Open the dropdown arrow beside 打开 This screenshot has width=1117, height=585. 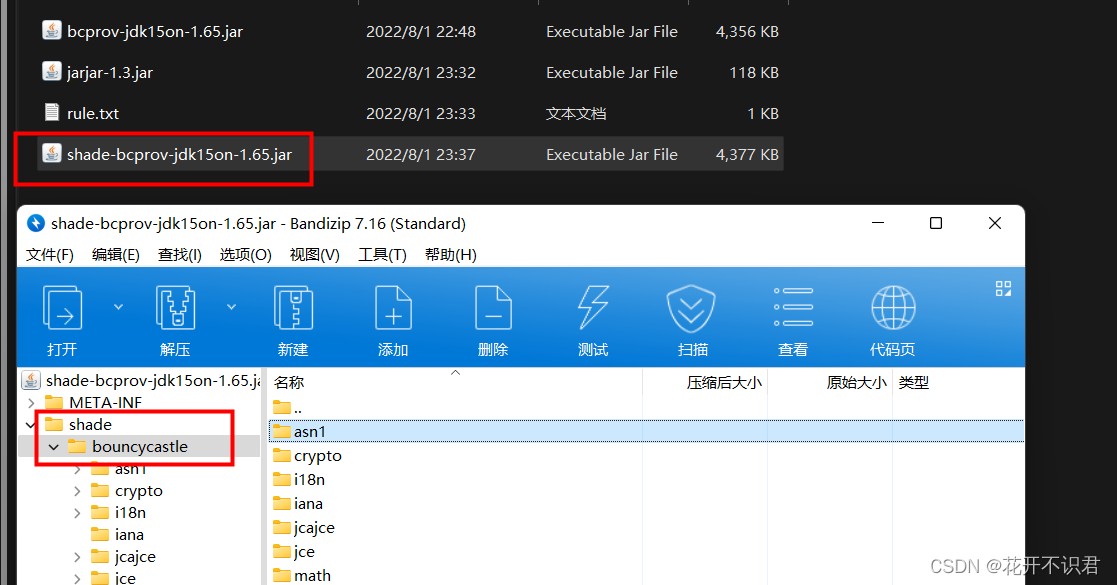[x=118, y=307]
